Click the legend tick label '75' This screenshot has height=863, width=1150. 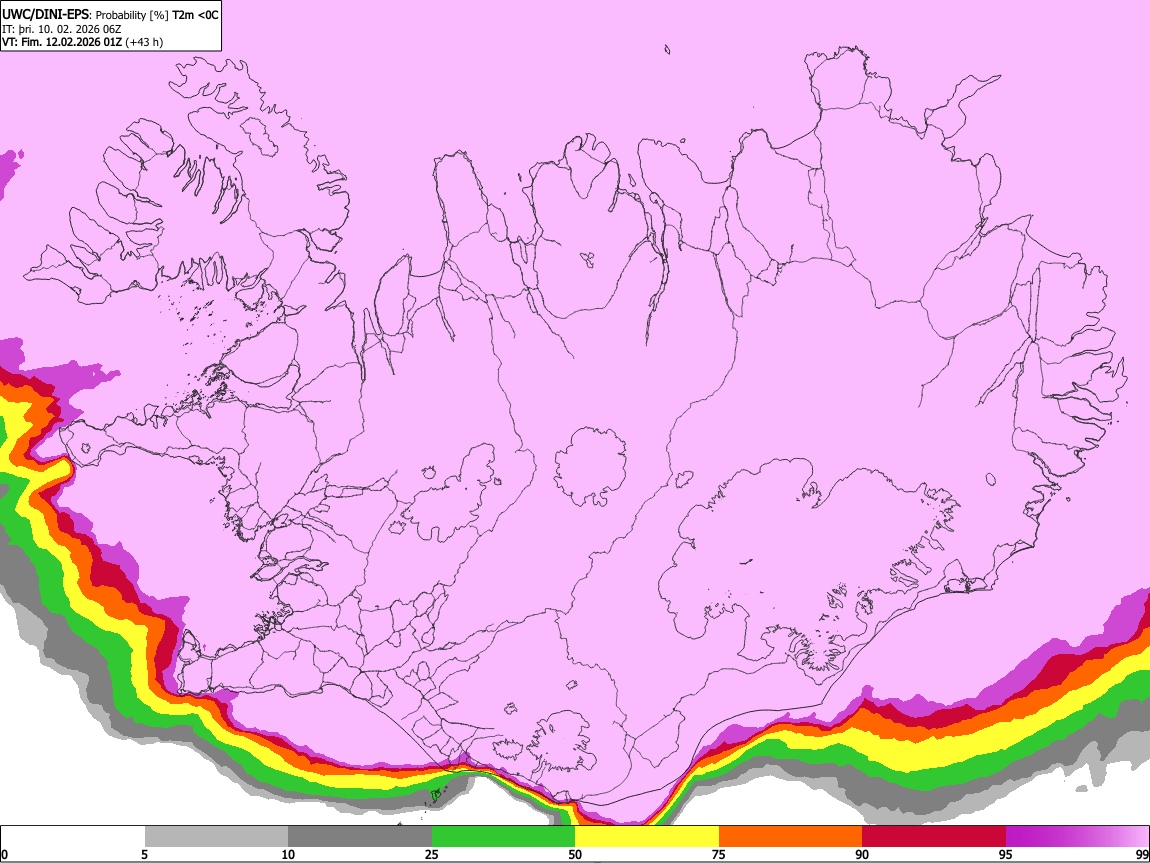[x=719, y=855]
